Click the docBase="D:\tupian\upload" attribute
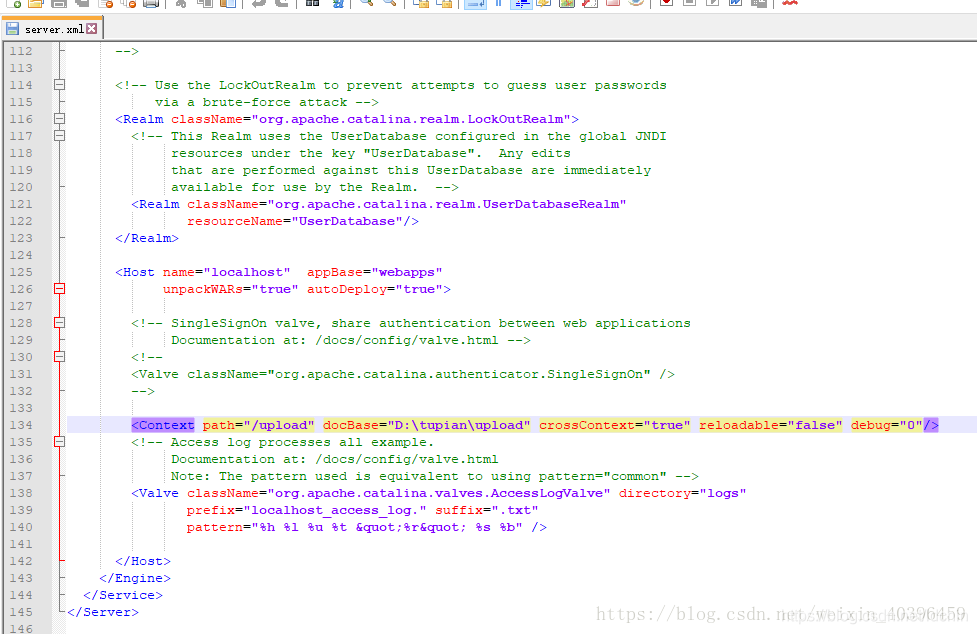Viewport: 977px width, 634px height. [427, 425]
